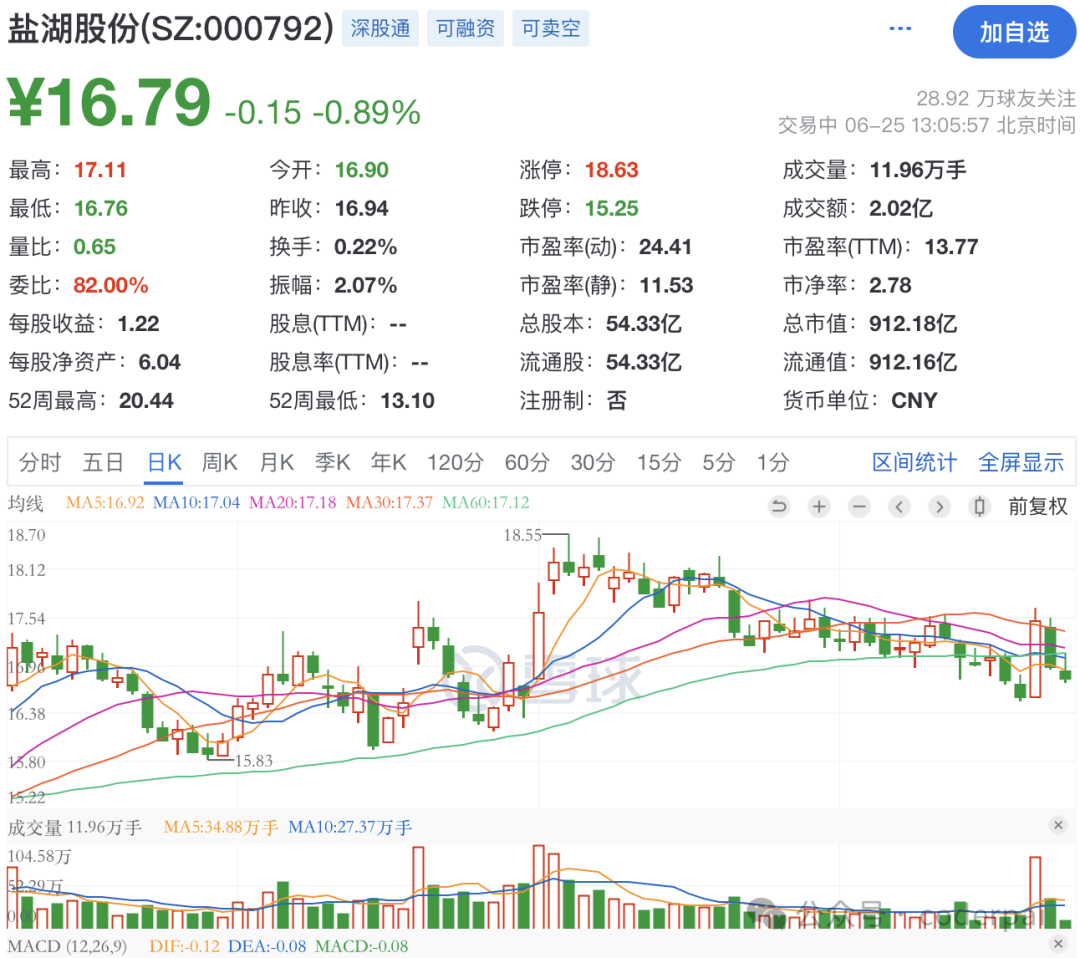Image resolution: width=1080 pixels, height=958 pixels.
Task: Switch to the 1分 chart tab
Action: (x=773, y=462)
